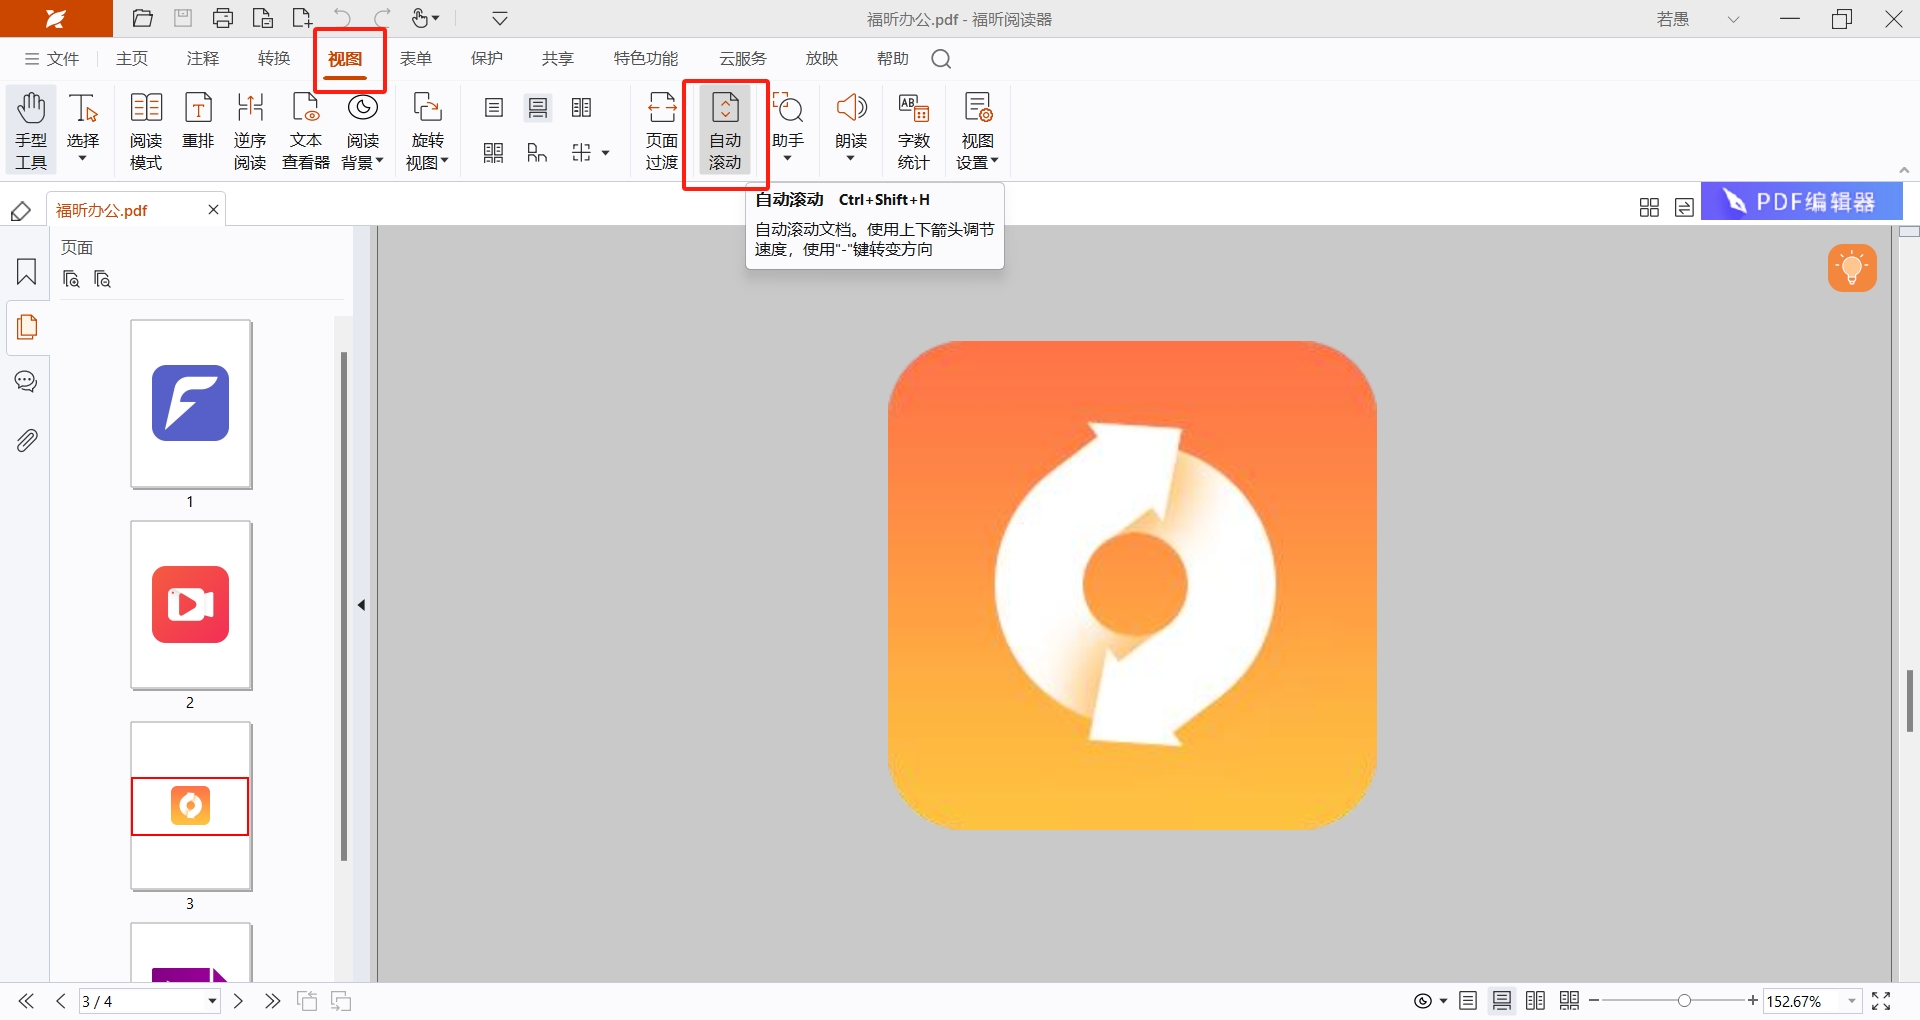This screenshot has height=1020, width=1920.
Task: Expand the Select (选择) tool dropdown
Action: pos(83,159)
